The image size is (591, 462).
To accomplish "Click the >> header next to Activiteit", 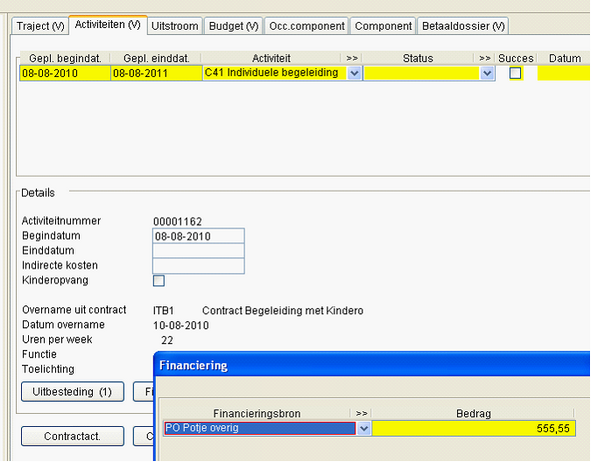I will (x=352, y=58).
